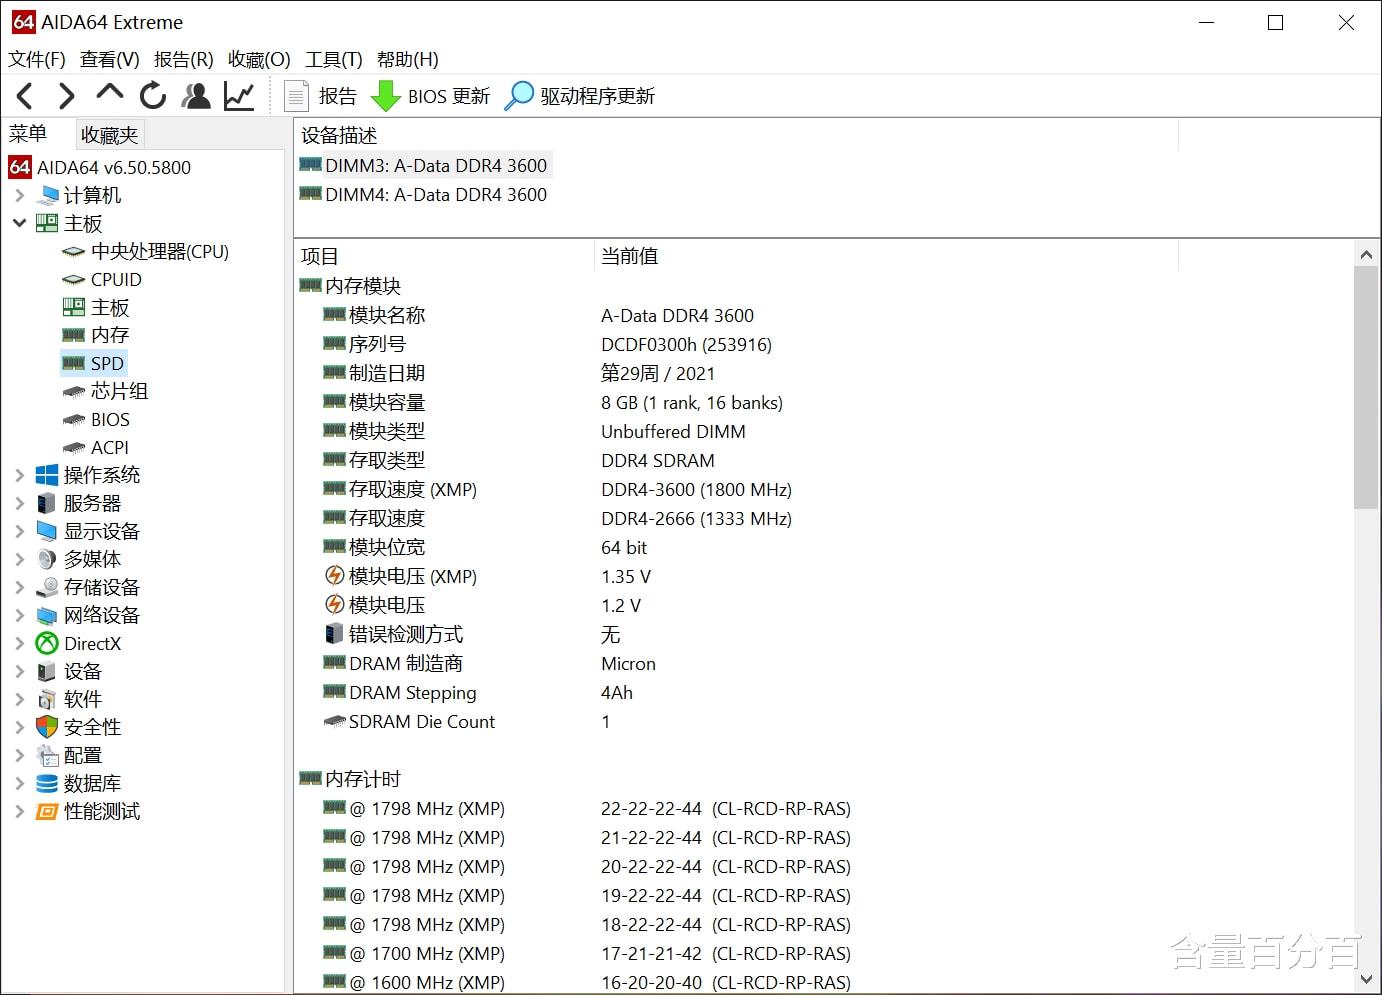Click the 存储设备 disk icon

[x=47, y=587]
